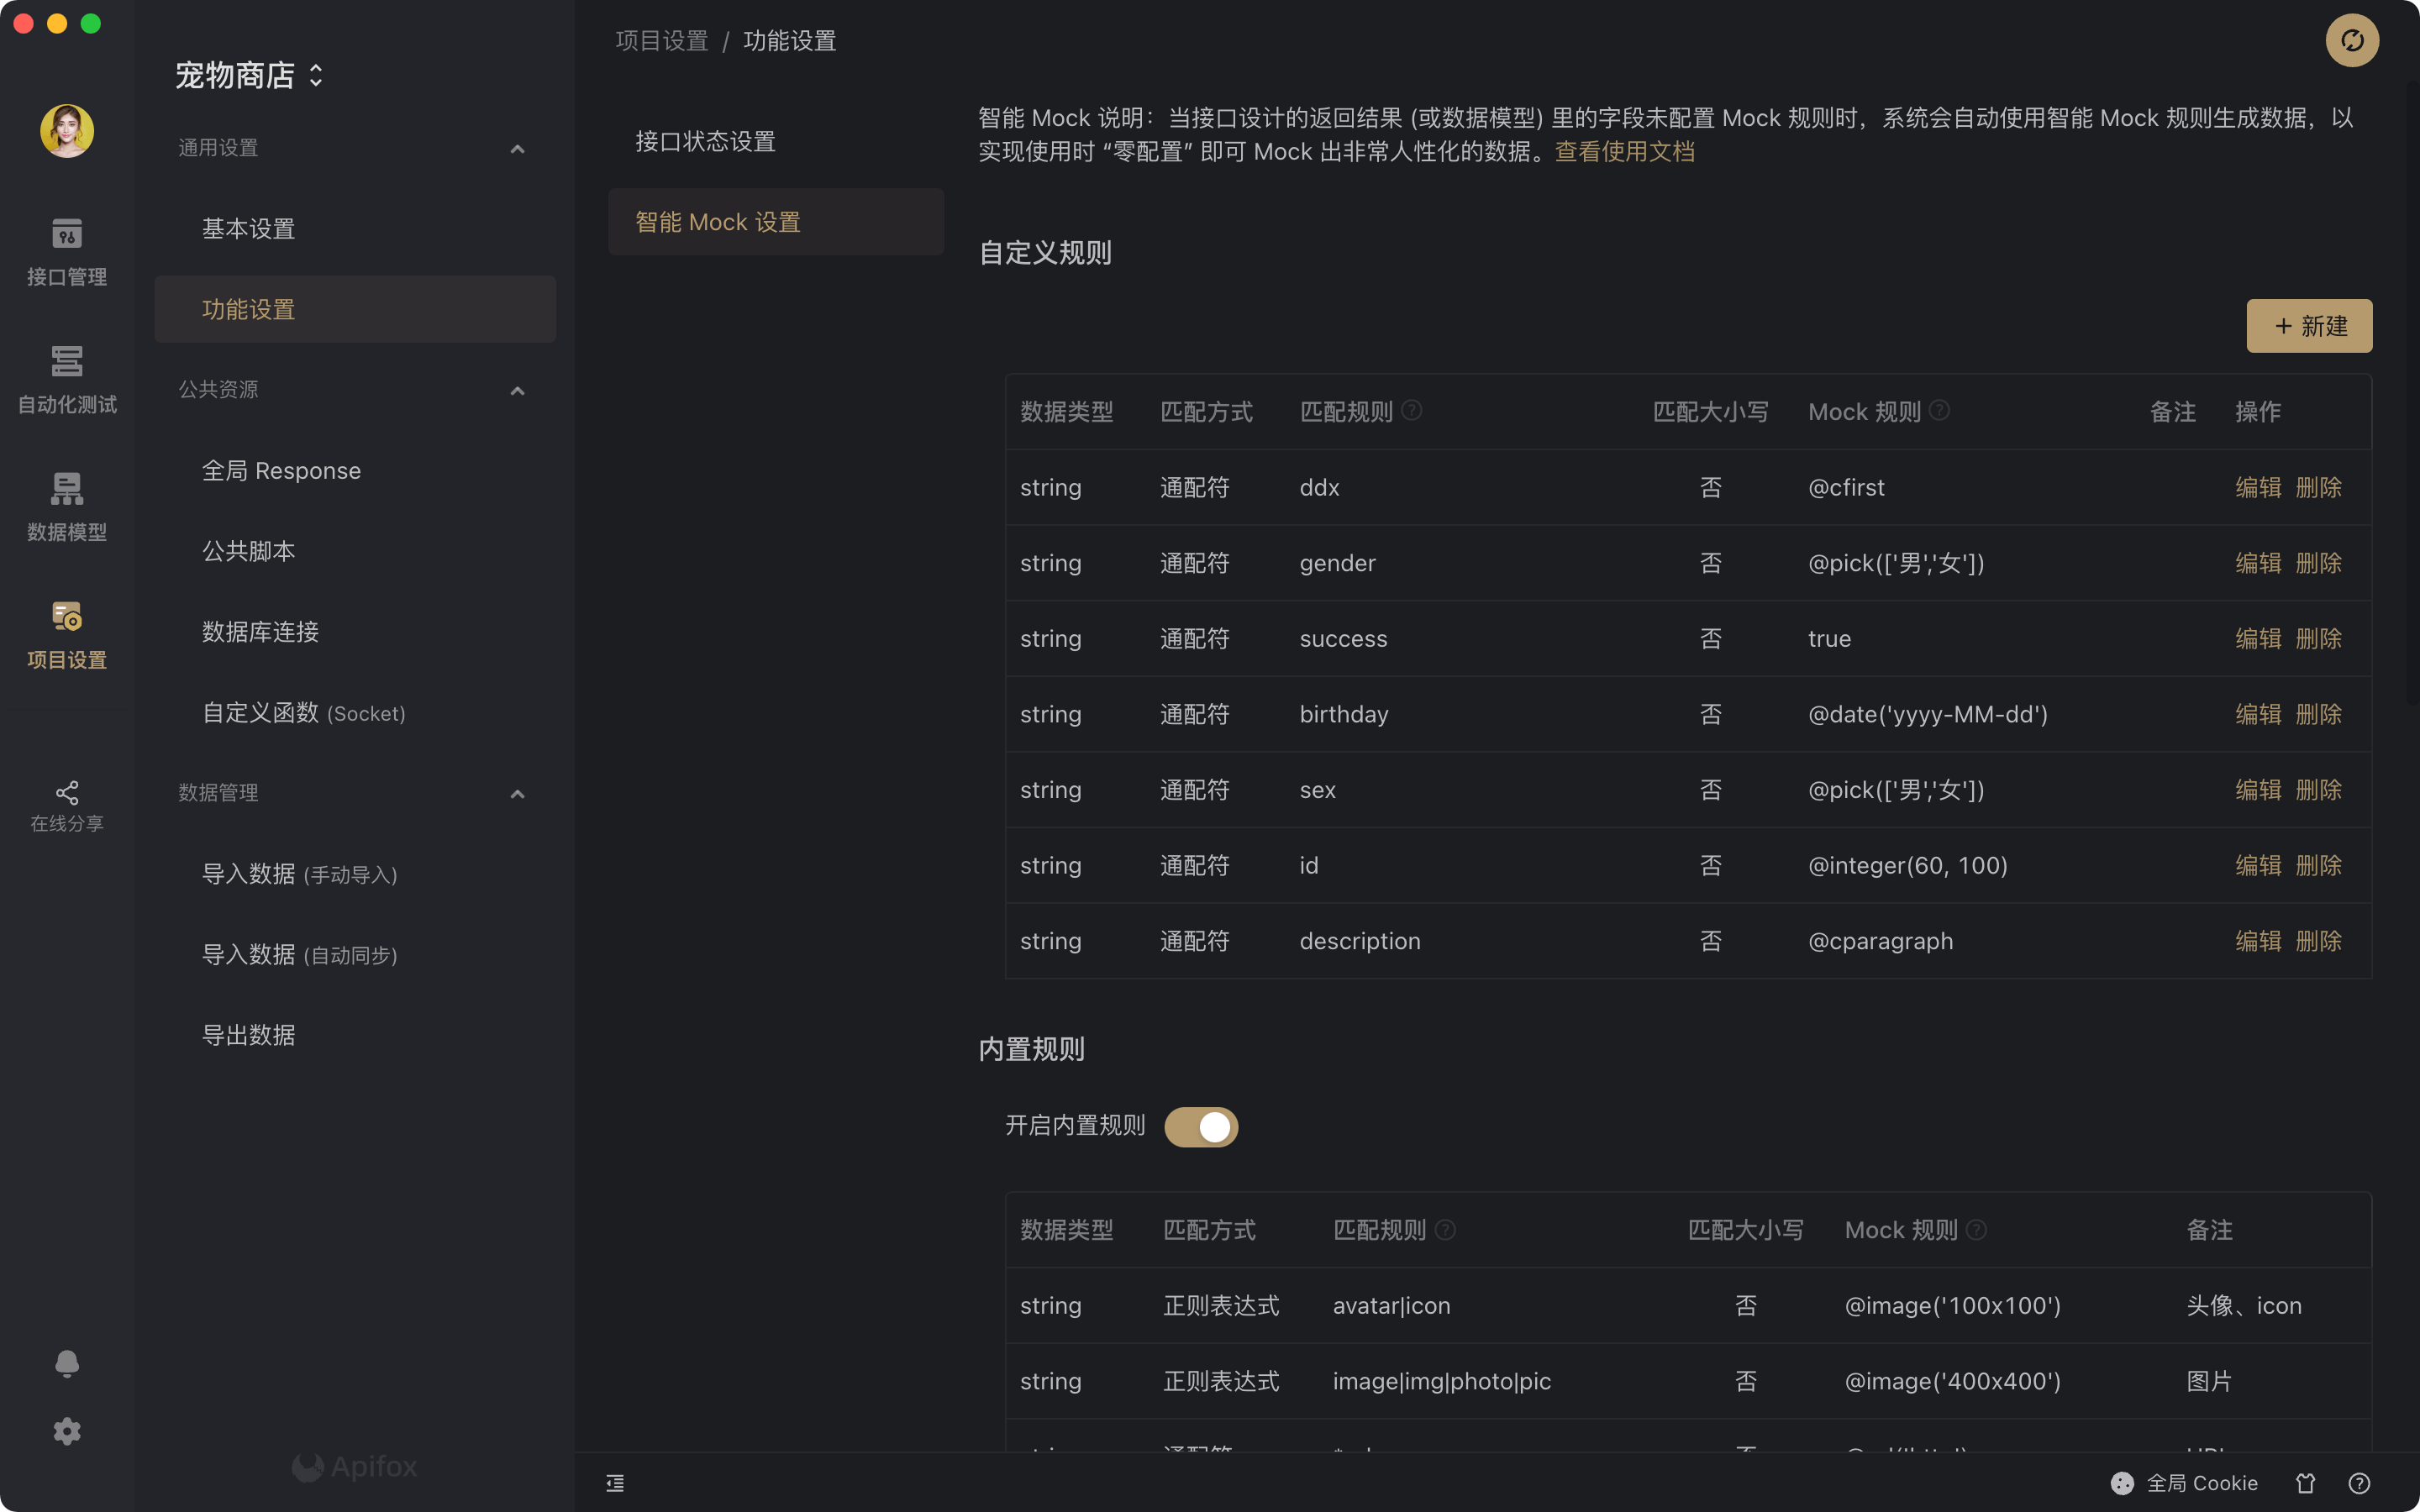2420x1512 pixels.
Task: Click 删除 for the birthday rule
Action: [2318, 714]
